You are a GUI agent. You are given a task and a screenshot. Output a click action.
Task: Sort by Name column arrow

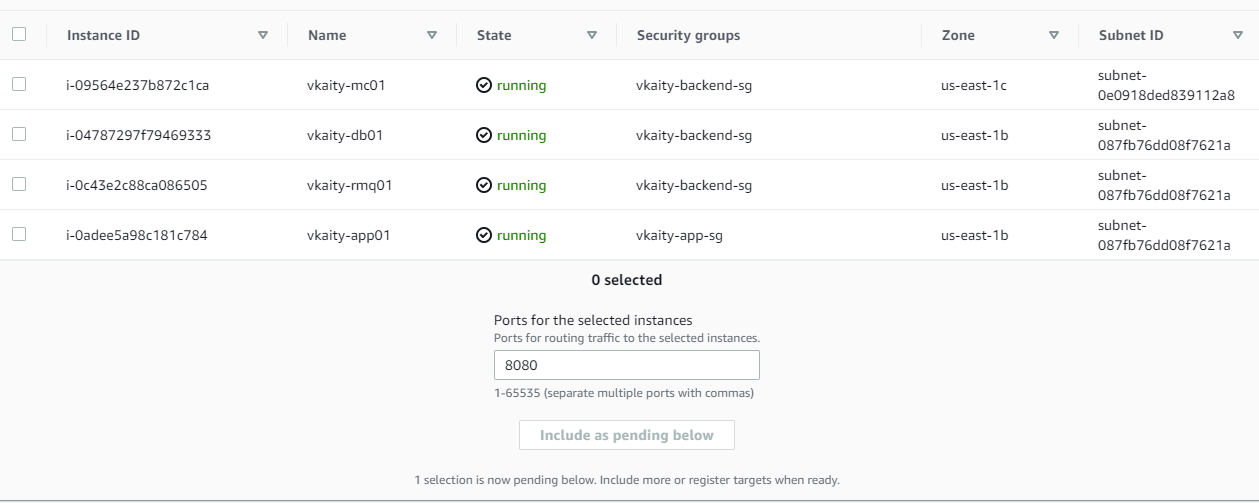432,35
